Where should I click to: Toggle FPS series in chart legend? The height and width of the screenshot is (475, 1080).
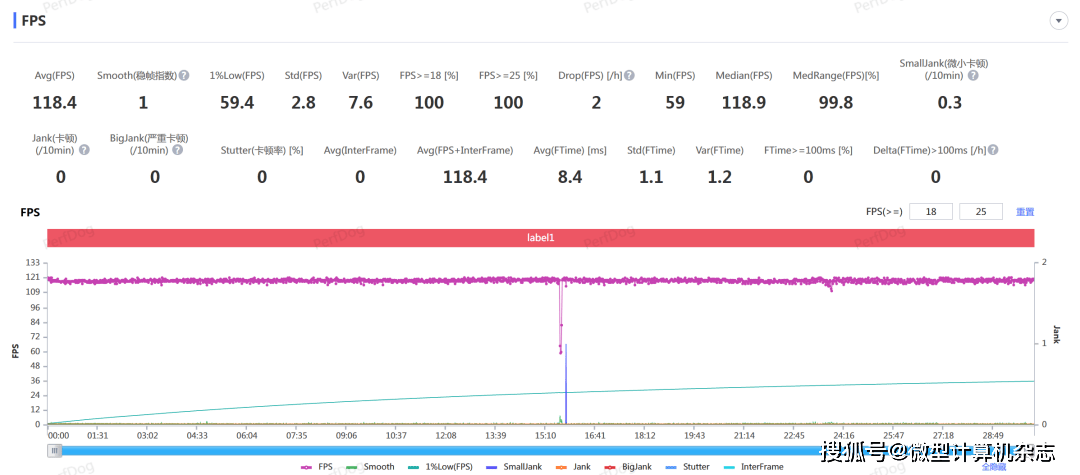tap(317, 466)
